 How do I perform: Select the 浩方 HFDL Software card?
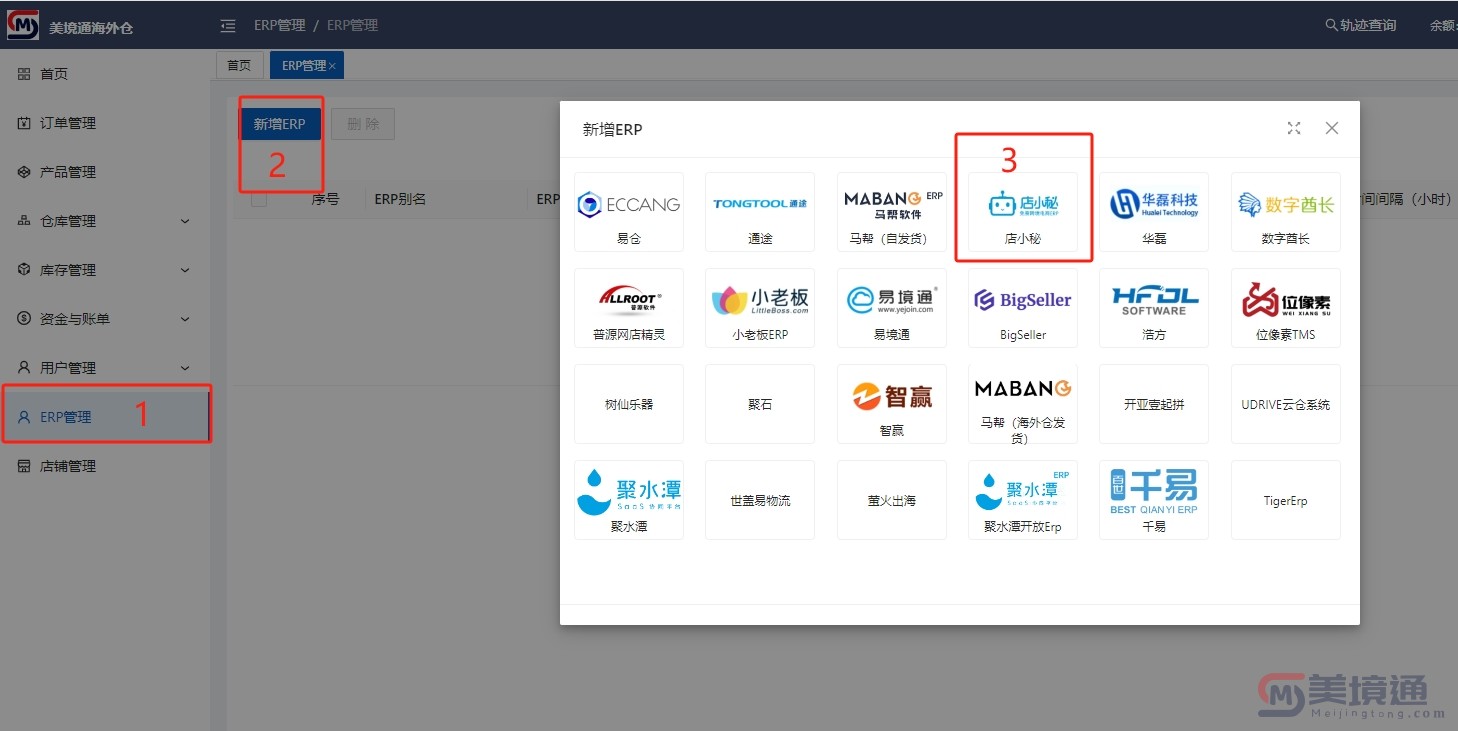[1154, 308]
